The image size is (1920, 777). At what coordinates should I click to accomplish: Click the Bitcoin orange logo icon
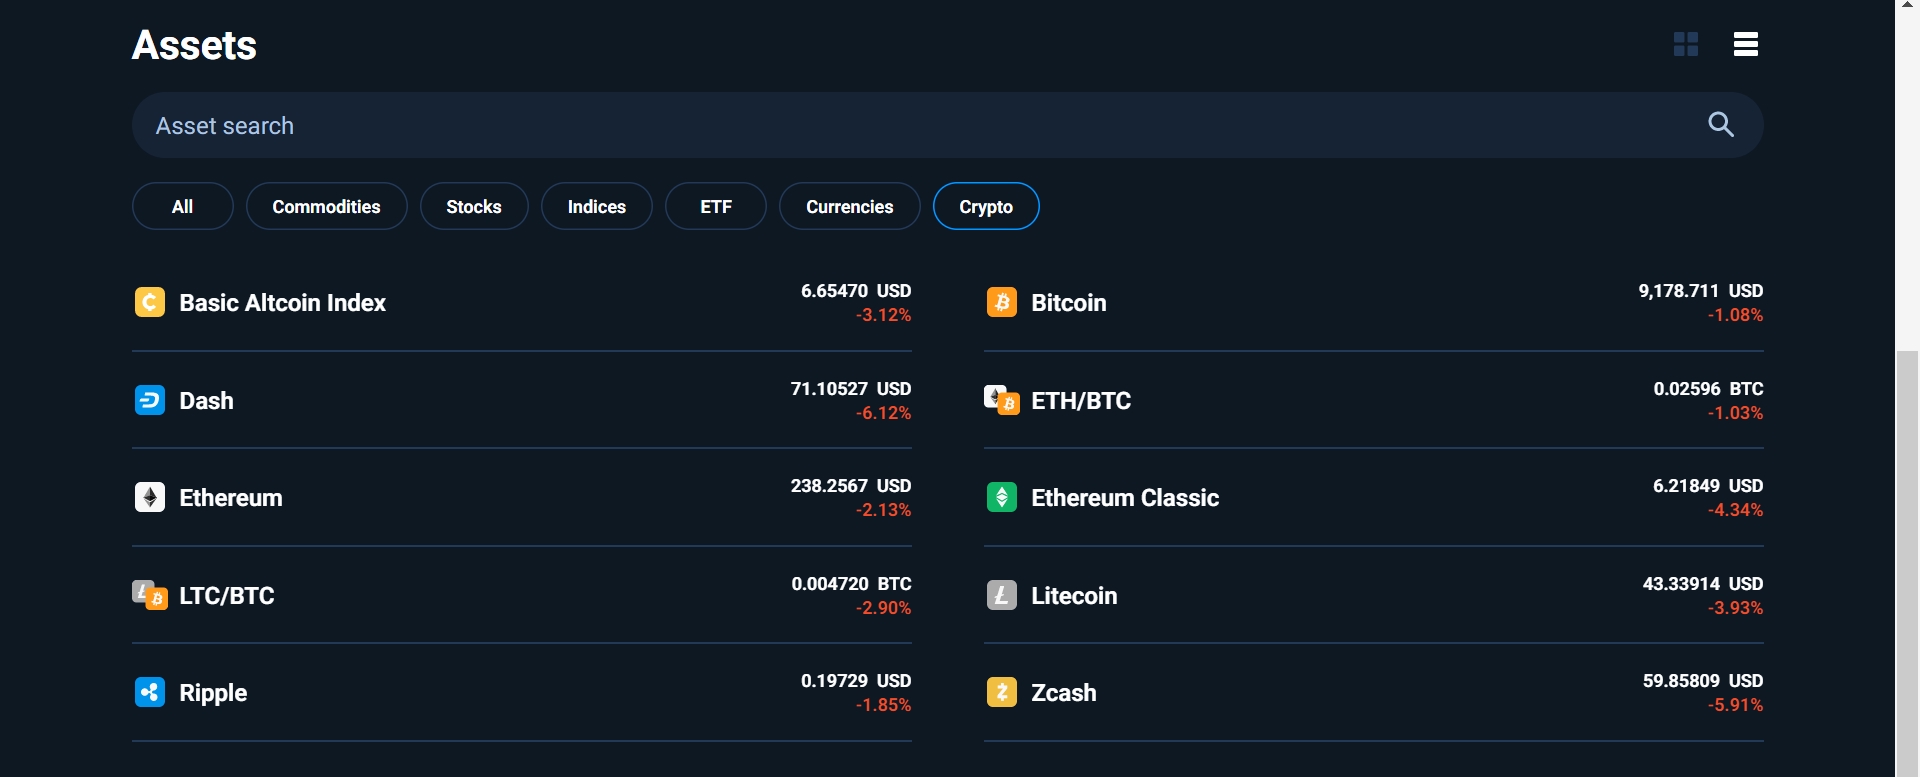pos(1002,302)
